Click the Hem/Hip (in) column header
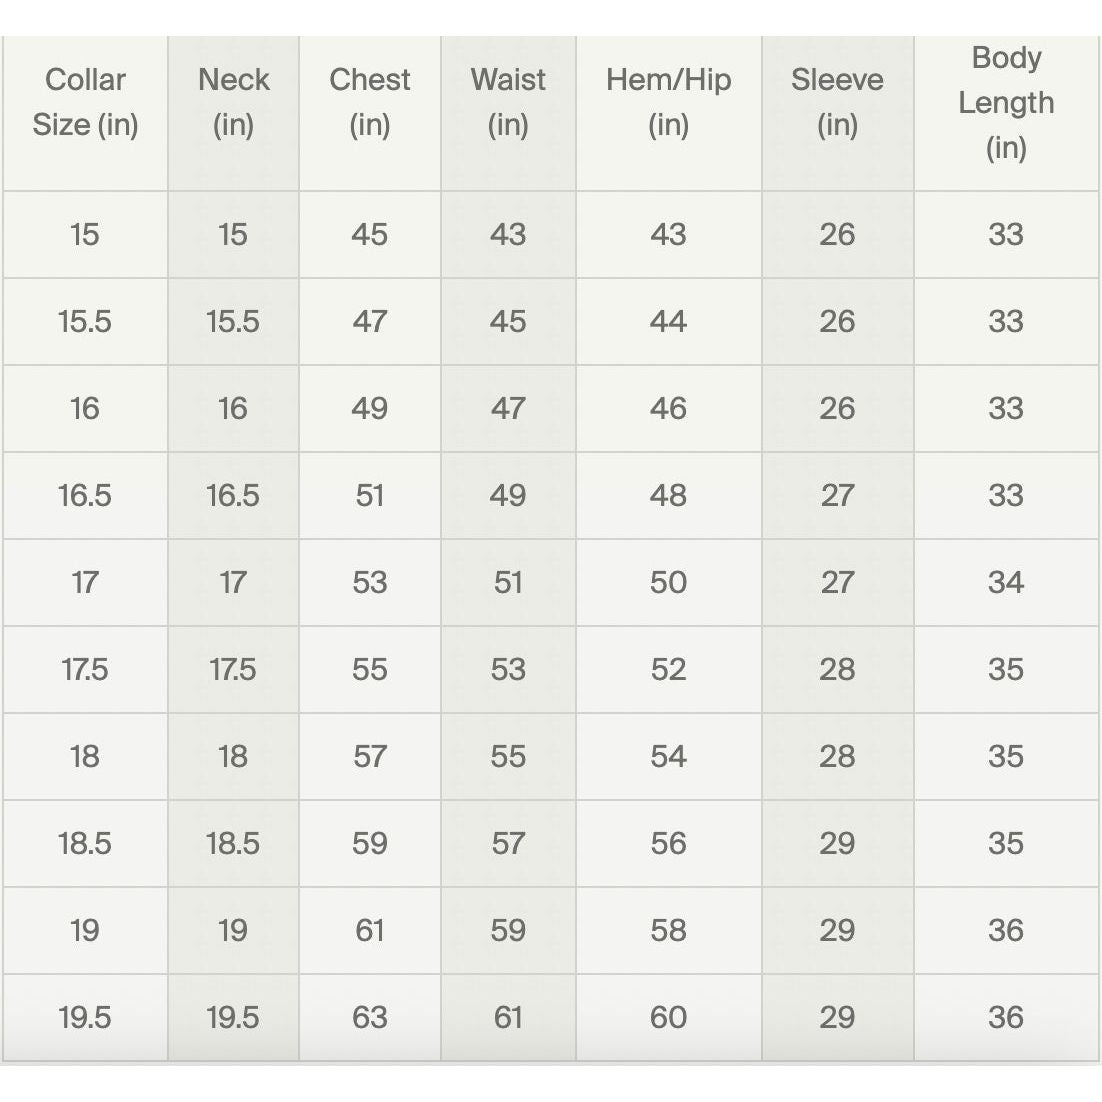Image resolution: width=1102 pixels, height=1102 pixels. pyautogui.click(x=668, y=102)
